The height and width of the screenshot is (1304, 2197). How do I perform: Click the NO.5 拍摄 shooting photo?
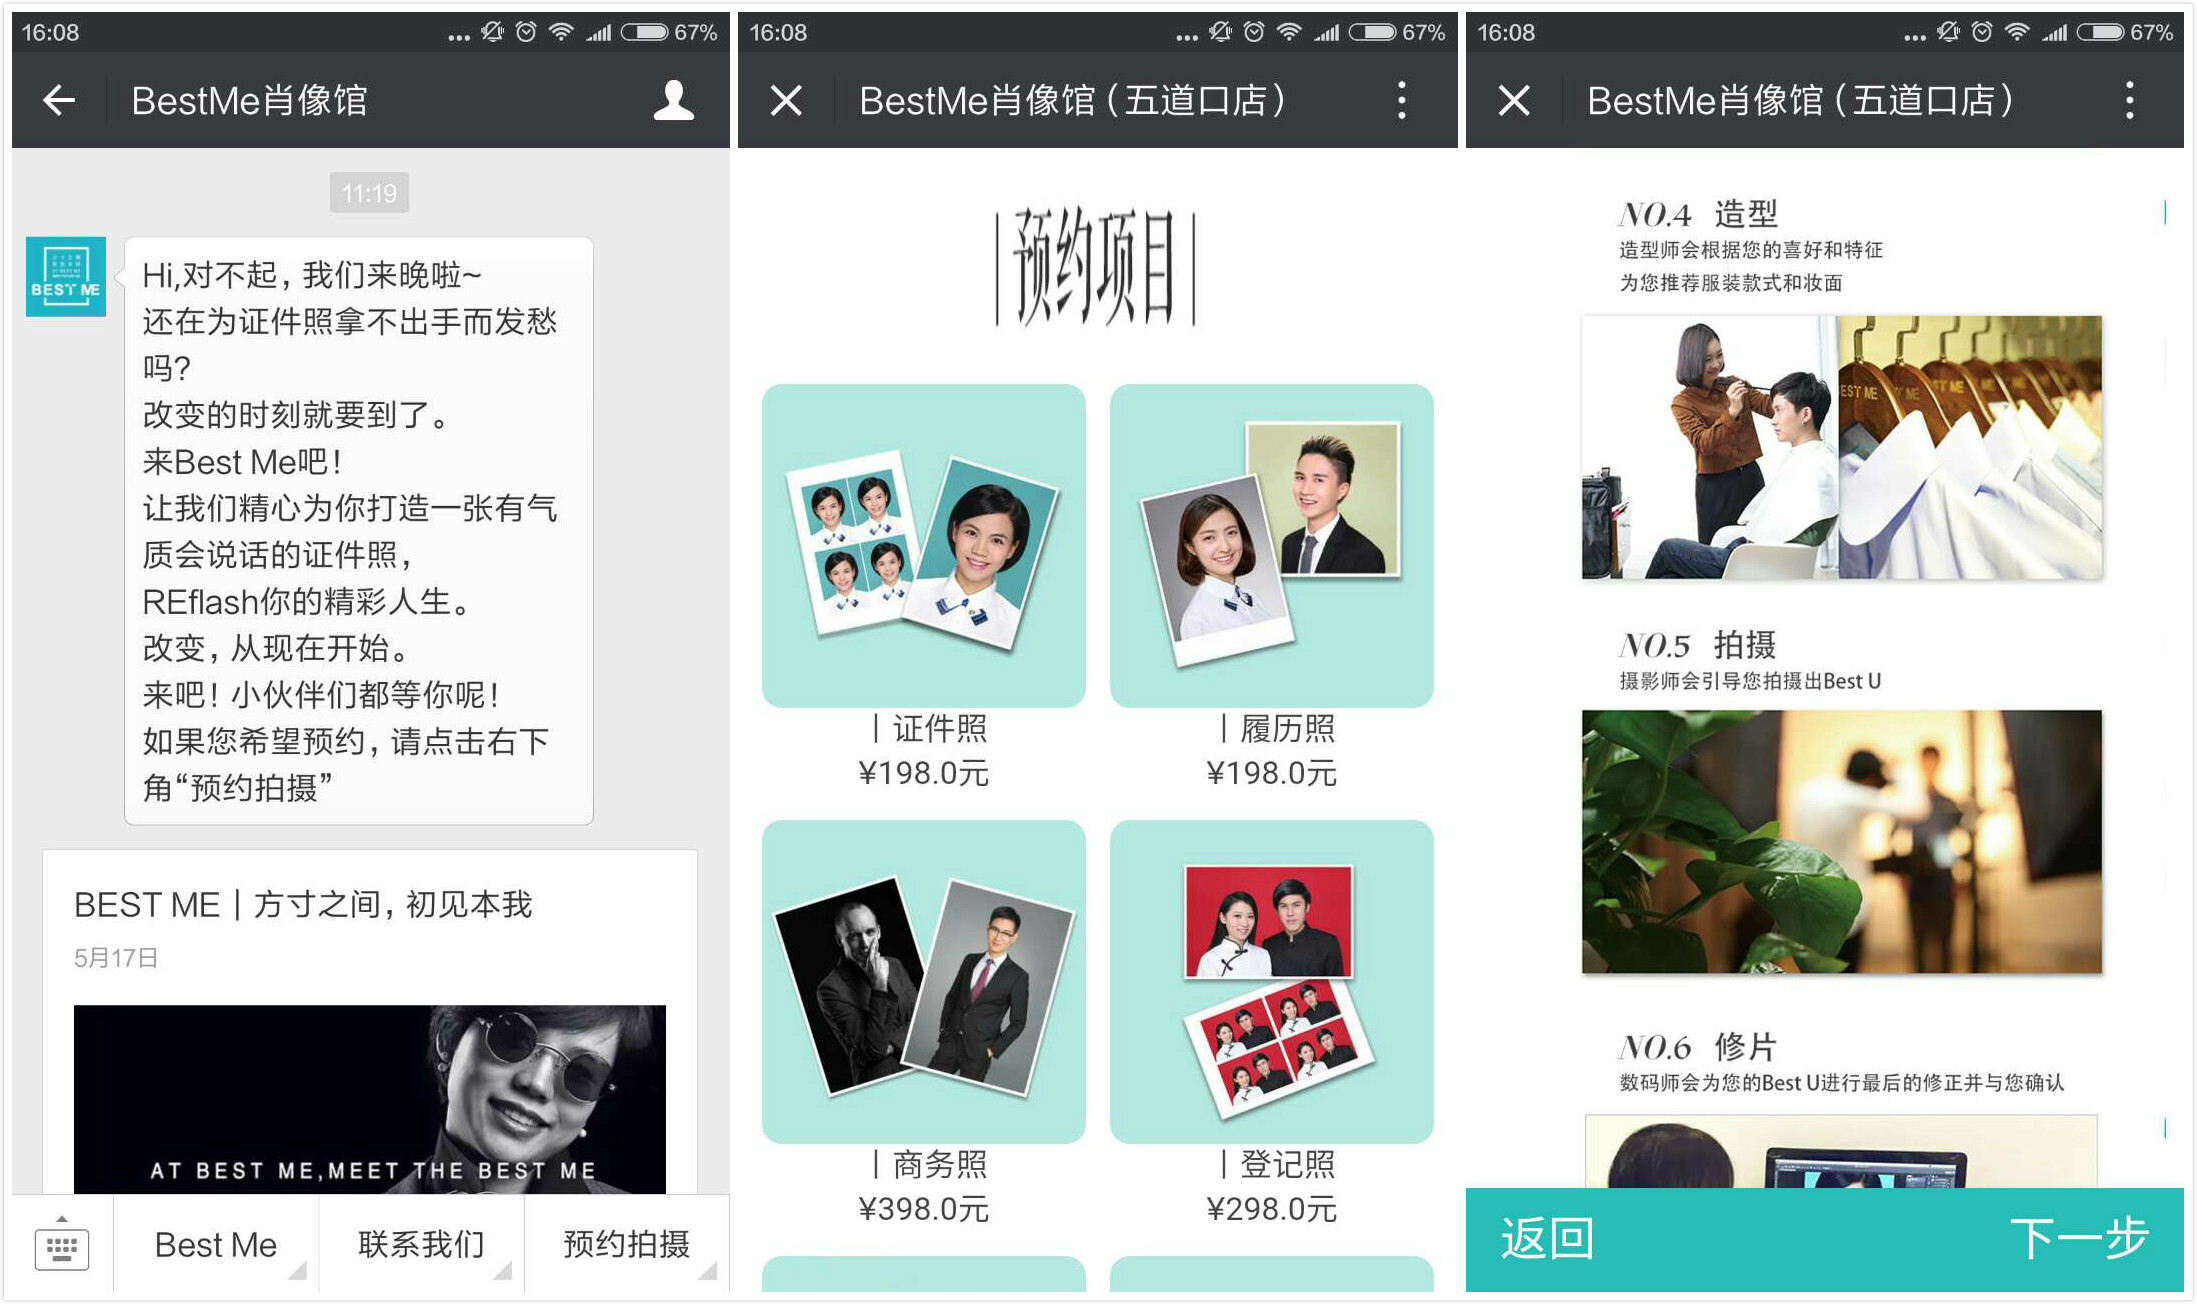[1841, 841]
